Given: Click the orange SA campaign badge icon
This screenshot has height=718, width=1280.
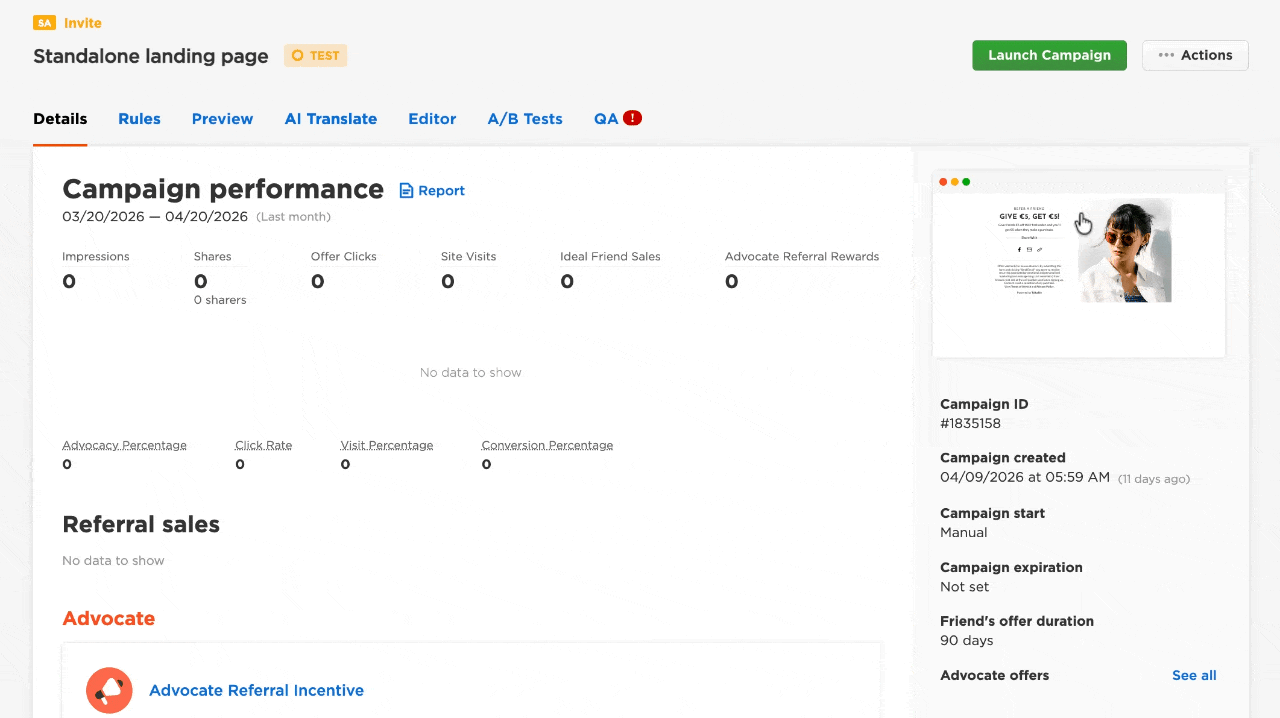Looking at the screenshot, I should coord(44,23).
